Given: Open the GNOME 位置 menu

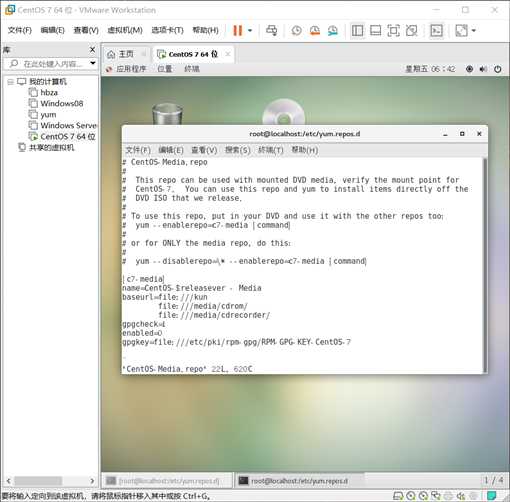Looking at the screenshot, I should (x=165, y=69).
